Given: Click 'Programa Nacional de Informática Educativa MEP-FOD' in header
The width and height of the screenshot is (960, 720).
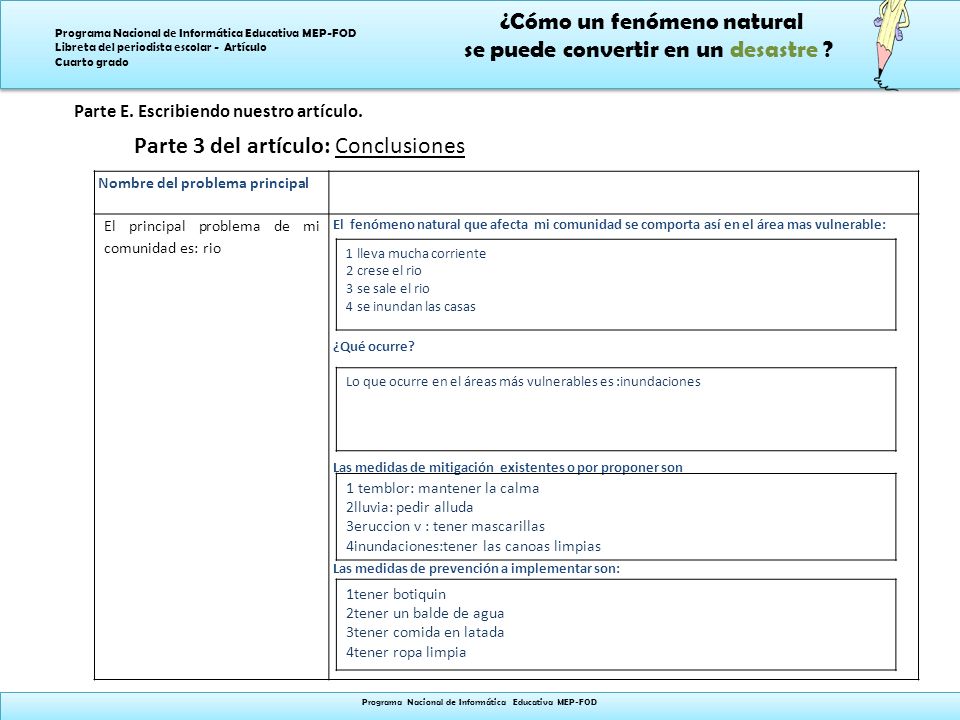Looking at the screenshot, I should click(x=206, y=33).
